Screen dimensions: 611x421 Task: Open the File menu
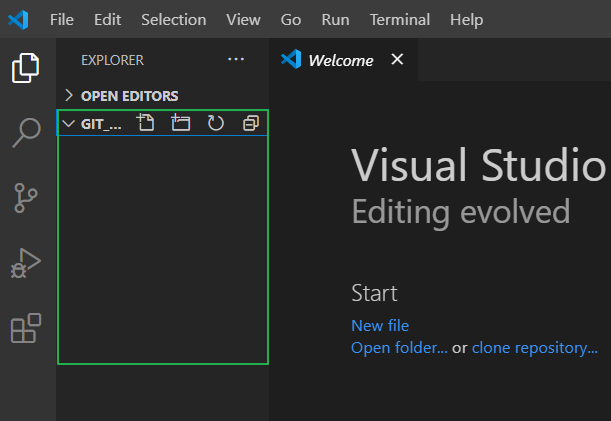click(x=62, y=19)
